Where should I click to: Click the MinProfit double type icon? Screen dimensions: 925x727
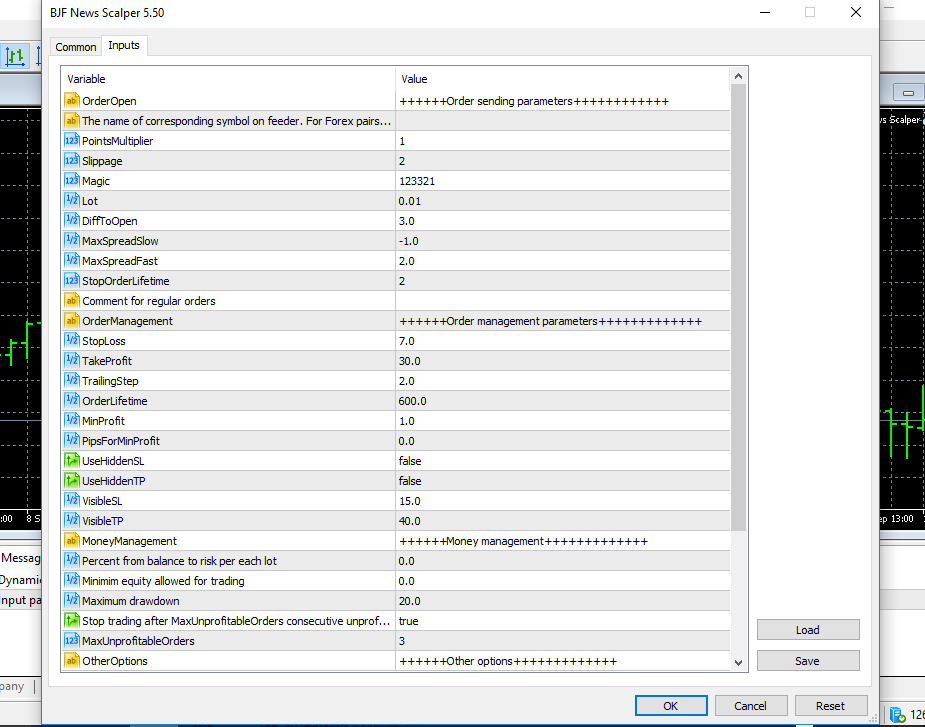[x=71, y=421]
